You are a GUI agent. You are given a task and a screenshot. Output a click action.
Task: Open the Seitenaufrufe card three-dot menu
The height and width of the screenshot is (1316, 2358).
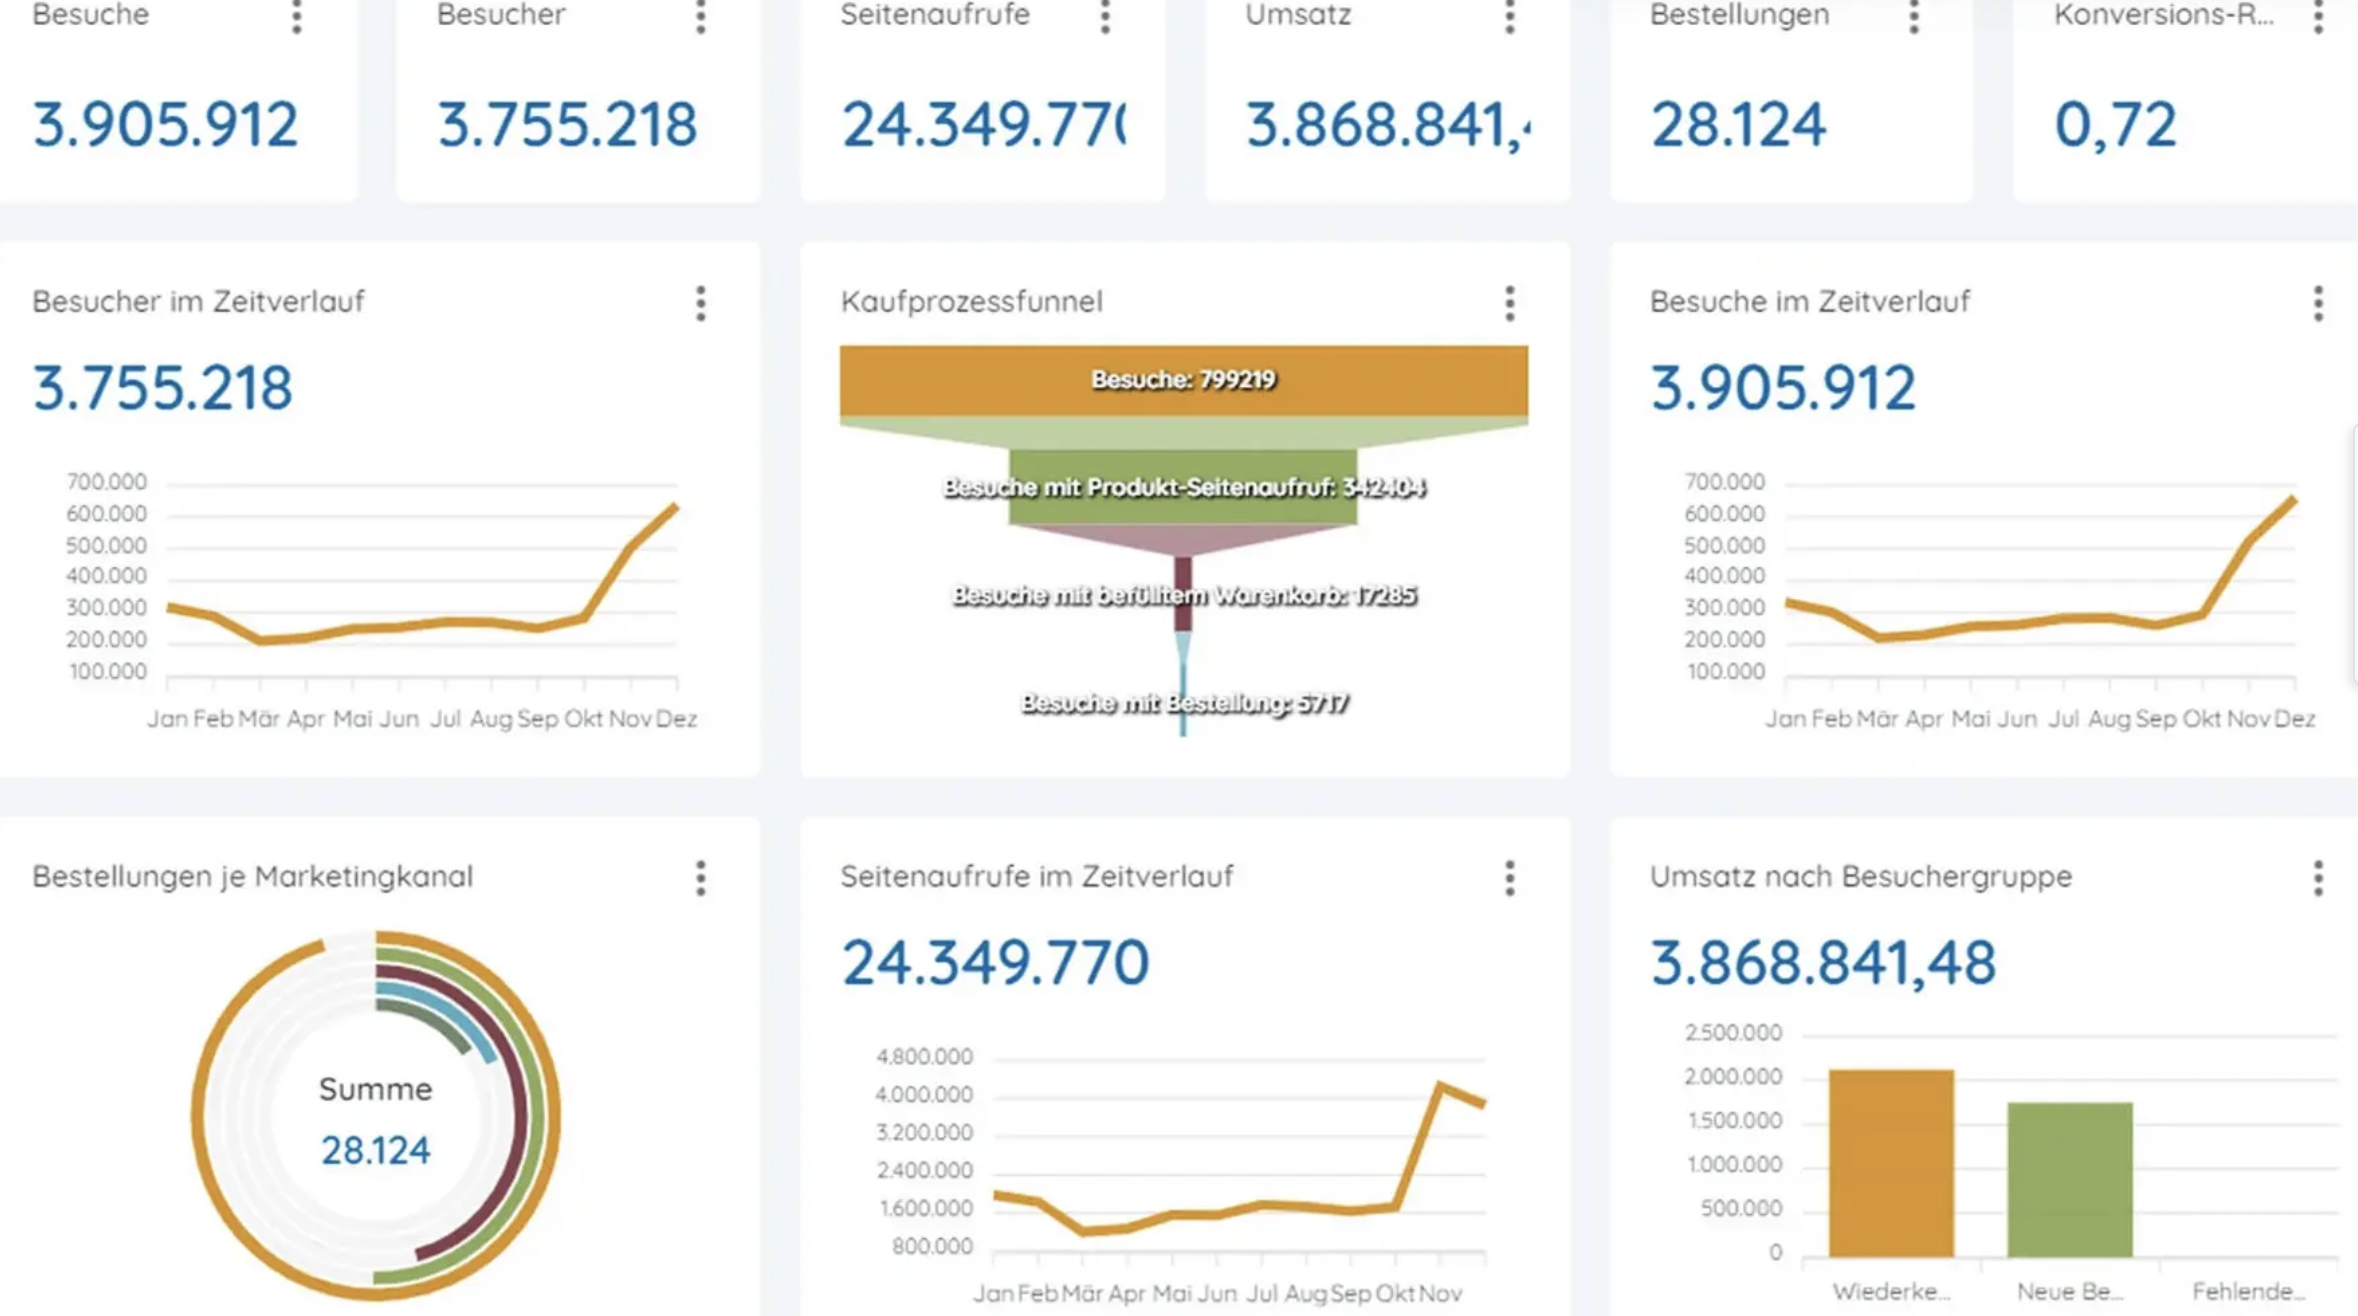(x=1106, y=17)
